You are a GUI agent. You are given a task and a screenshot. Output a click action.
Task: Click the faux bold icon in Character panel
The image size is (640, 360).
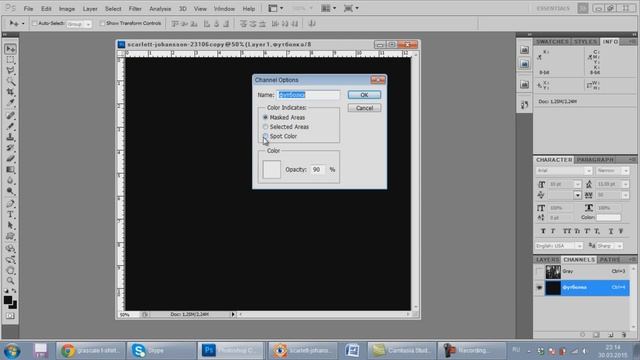[x=543, y=231]
